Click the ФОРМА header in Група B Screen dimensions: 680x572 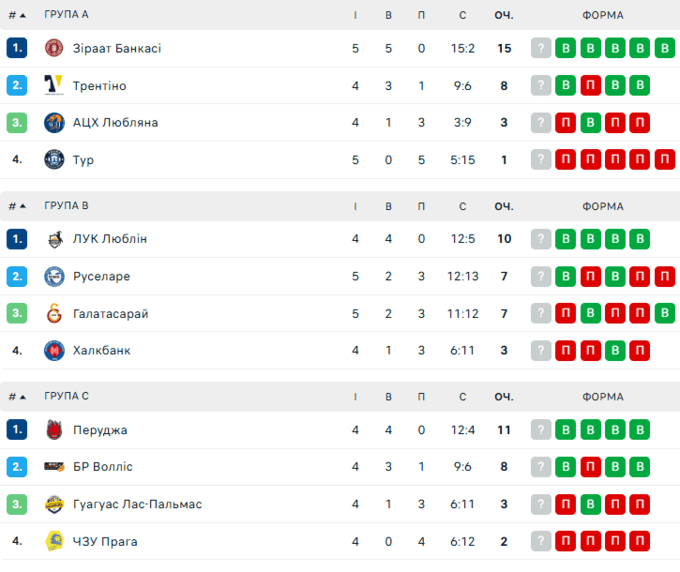(602, 206)
